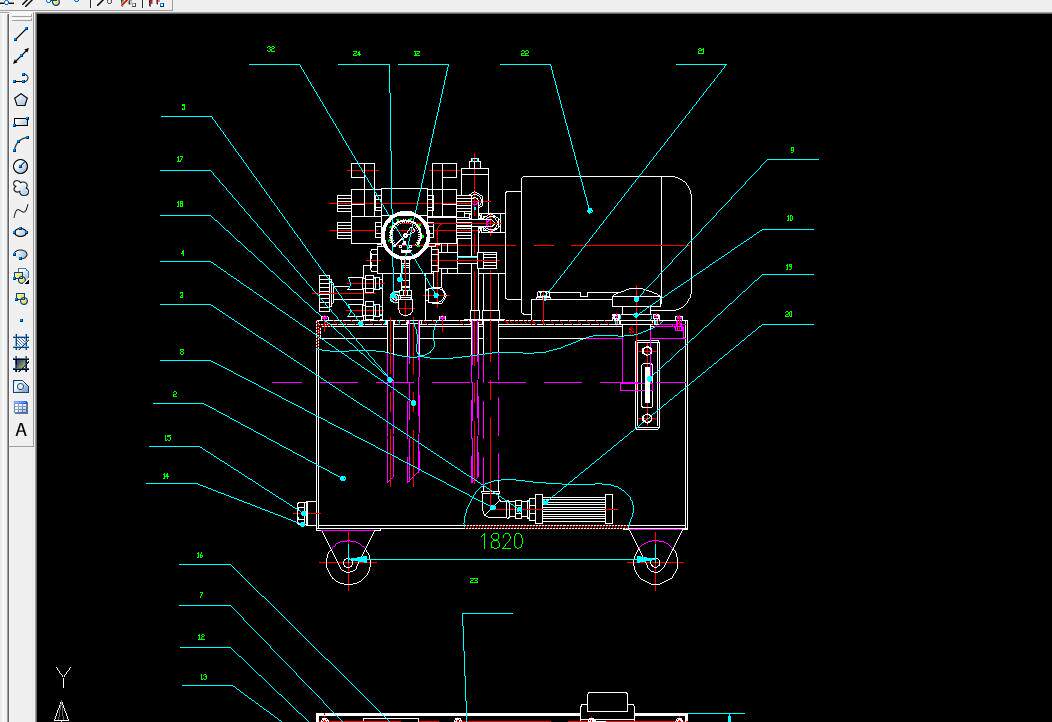Click the suction filter inside the tank

[574, 509]
